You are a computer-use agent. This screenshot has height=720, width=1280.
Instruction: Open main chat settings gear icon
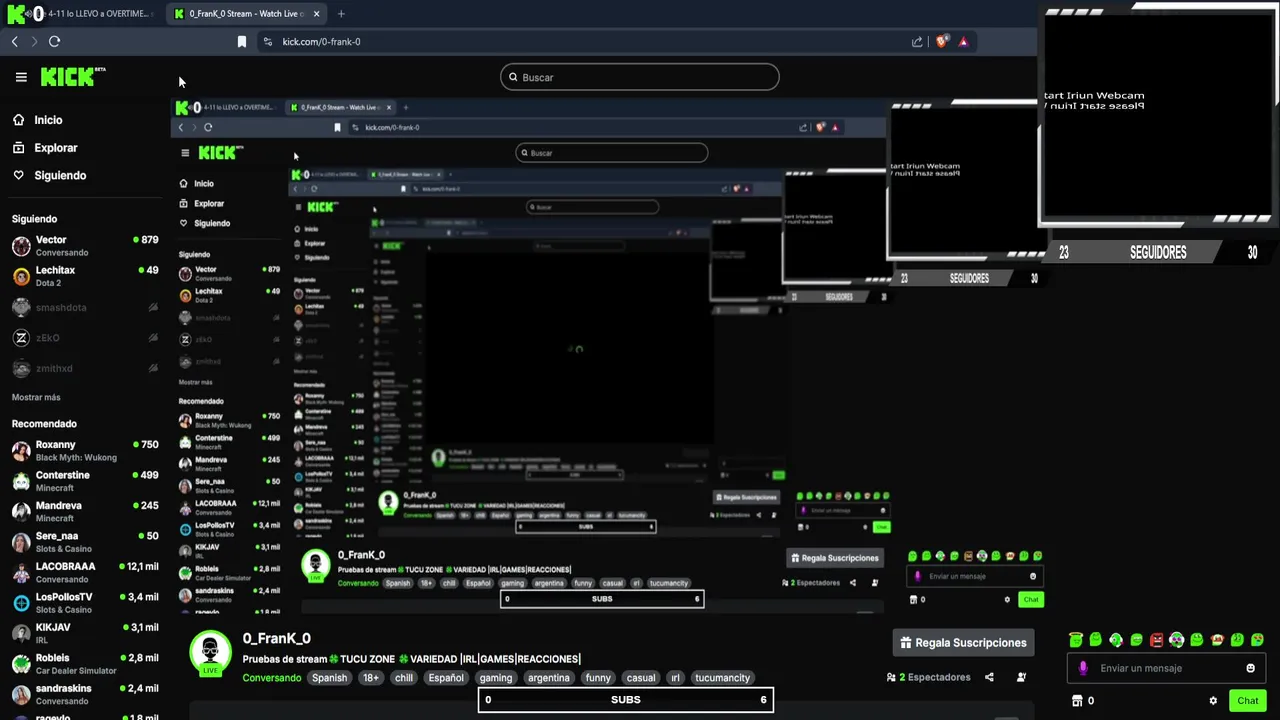1213,701
